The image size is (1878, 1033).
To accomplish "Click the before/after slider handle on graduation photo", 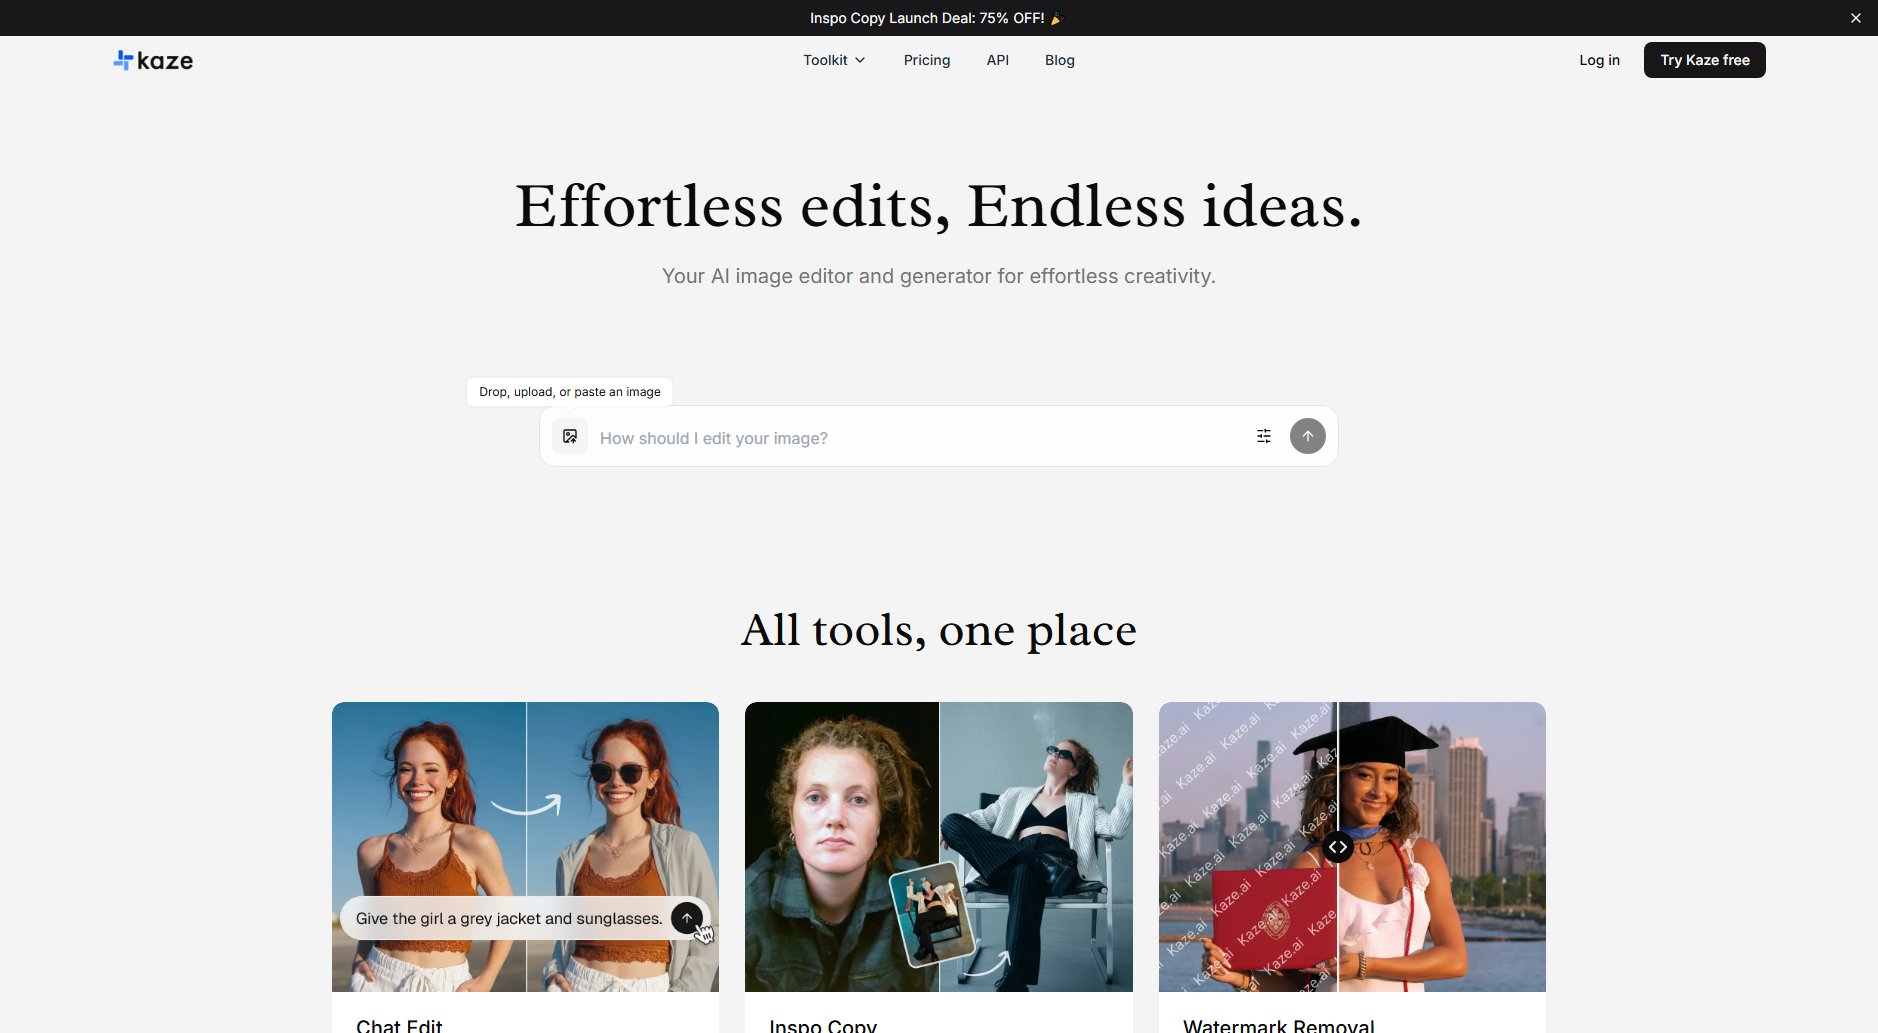I will point(1337,847).
